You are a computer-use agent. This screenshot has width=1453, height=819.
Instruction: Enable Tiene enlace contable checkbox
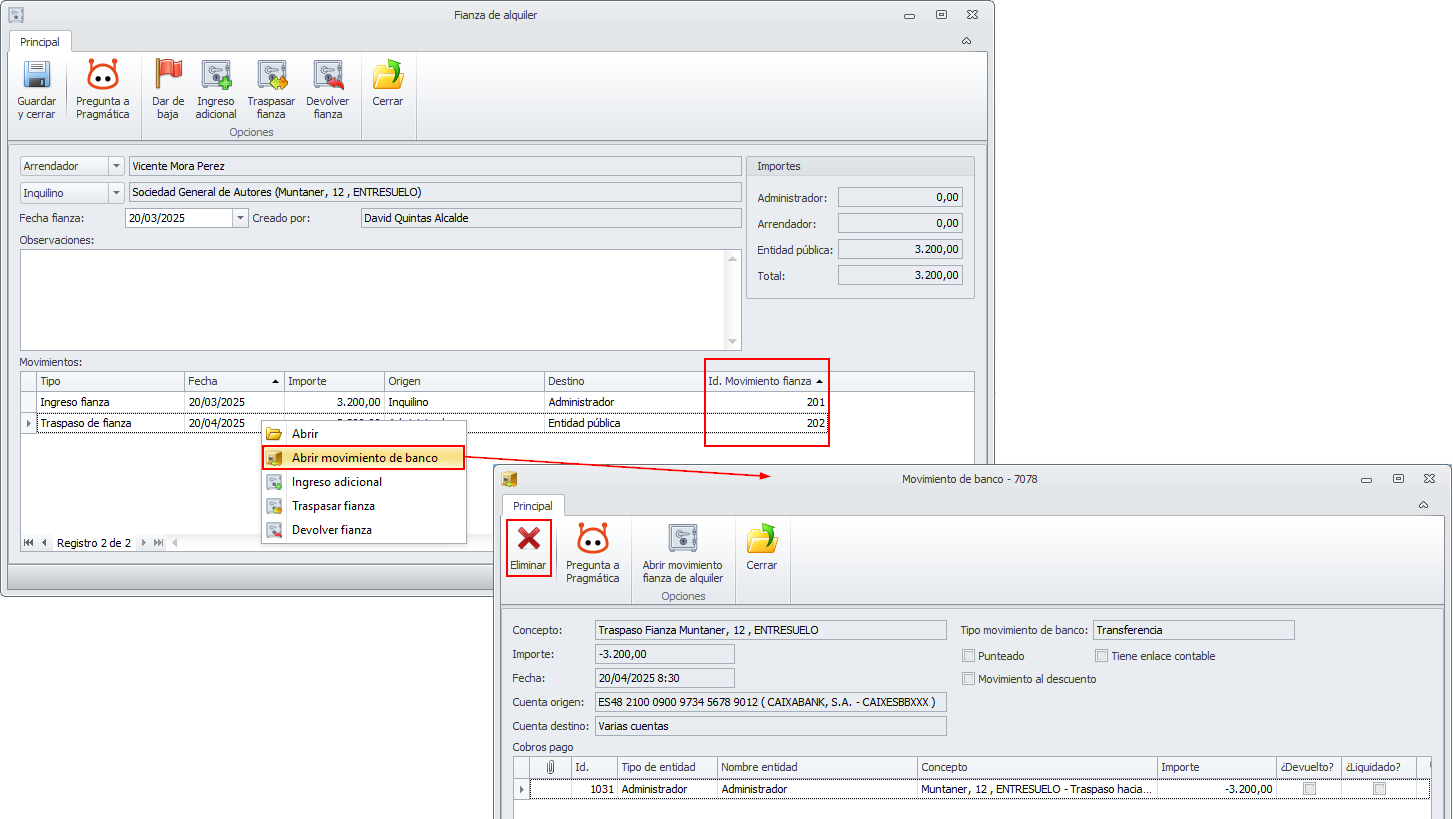pos(1102,656)
